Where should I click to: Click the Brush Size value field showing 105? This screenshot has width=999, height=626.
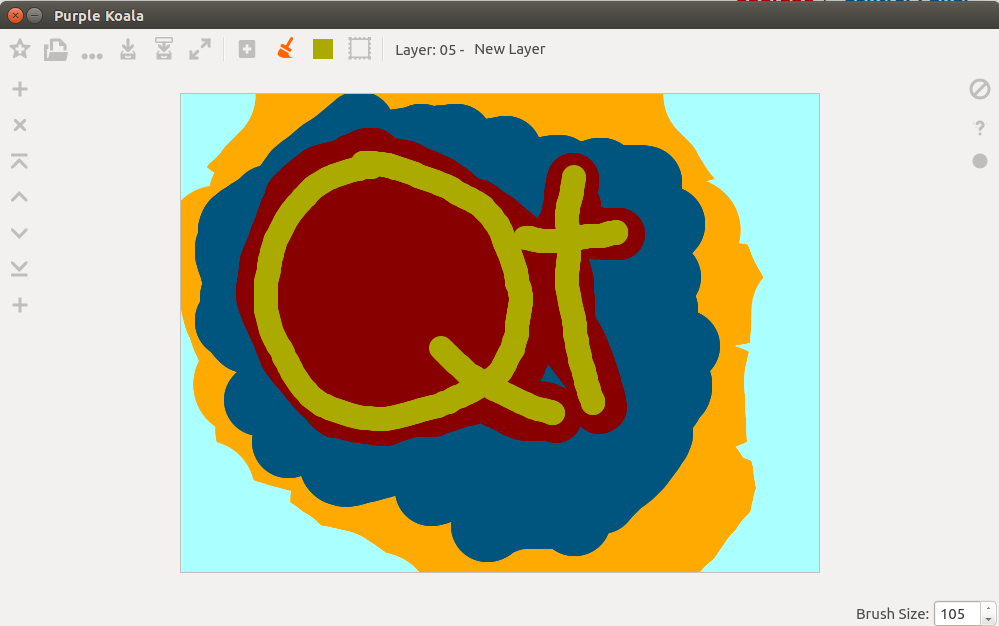pyautogui.click(x=956, y=614)
